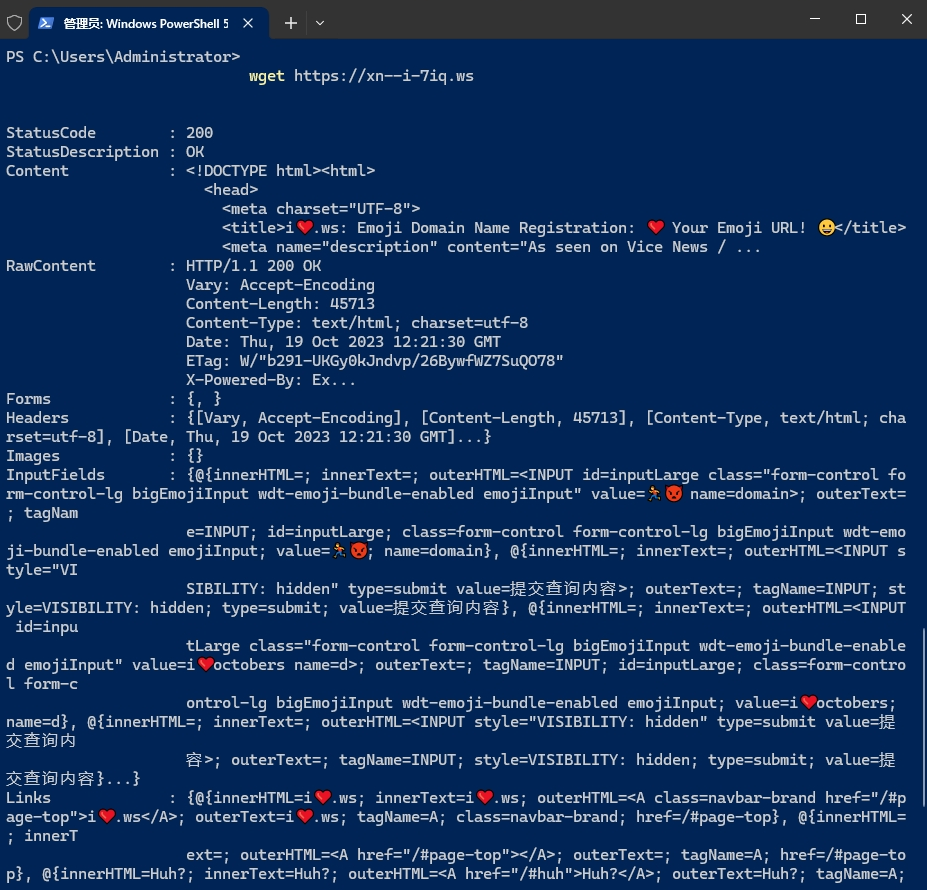Open a new tab with the plus button
Viewport: 927px width, 890px height.
pyautogui.click(x=291, y=22)
